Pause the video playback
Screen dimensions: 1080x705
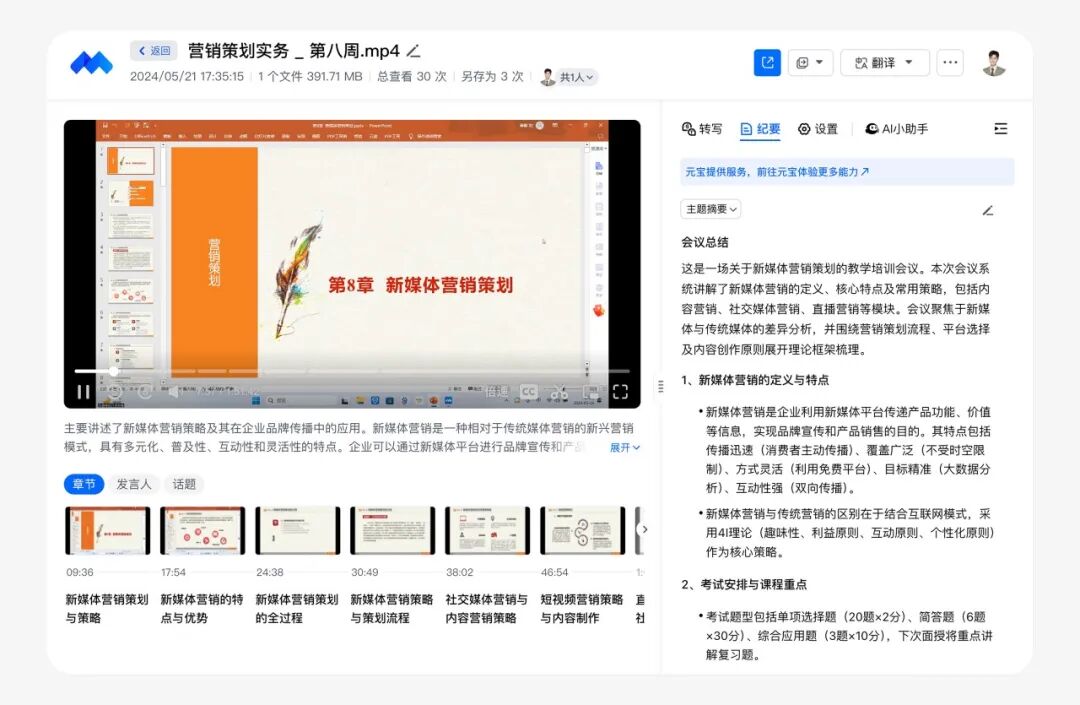[x=84, y=392]
